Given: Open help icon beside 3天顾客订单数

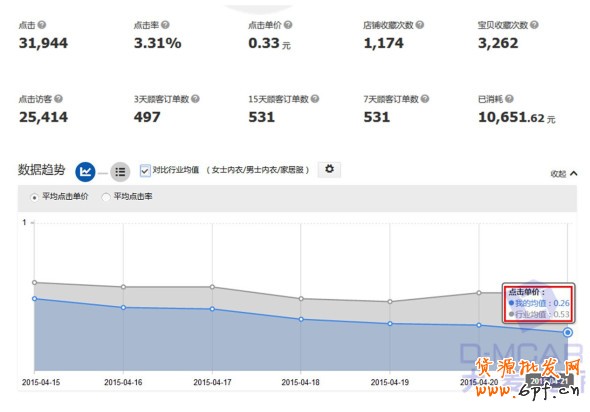Looking at the screenshot, I should pyautogui.click(x=195, y=99).
